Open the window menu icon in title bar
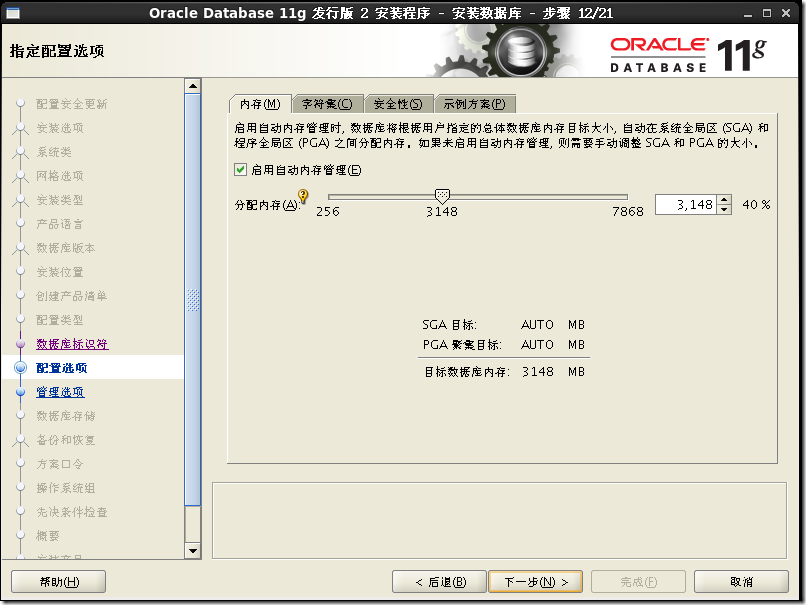 point(12,13)
